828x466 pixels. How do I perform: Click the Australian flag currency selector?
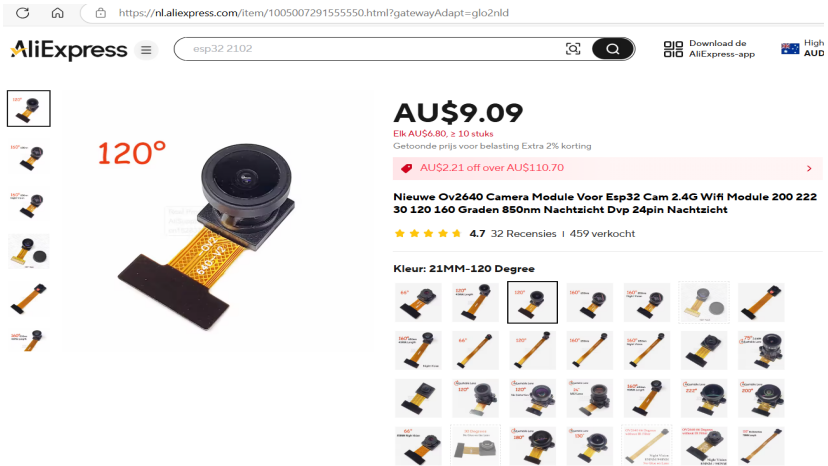[790, 49]
